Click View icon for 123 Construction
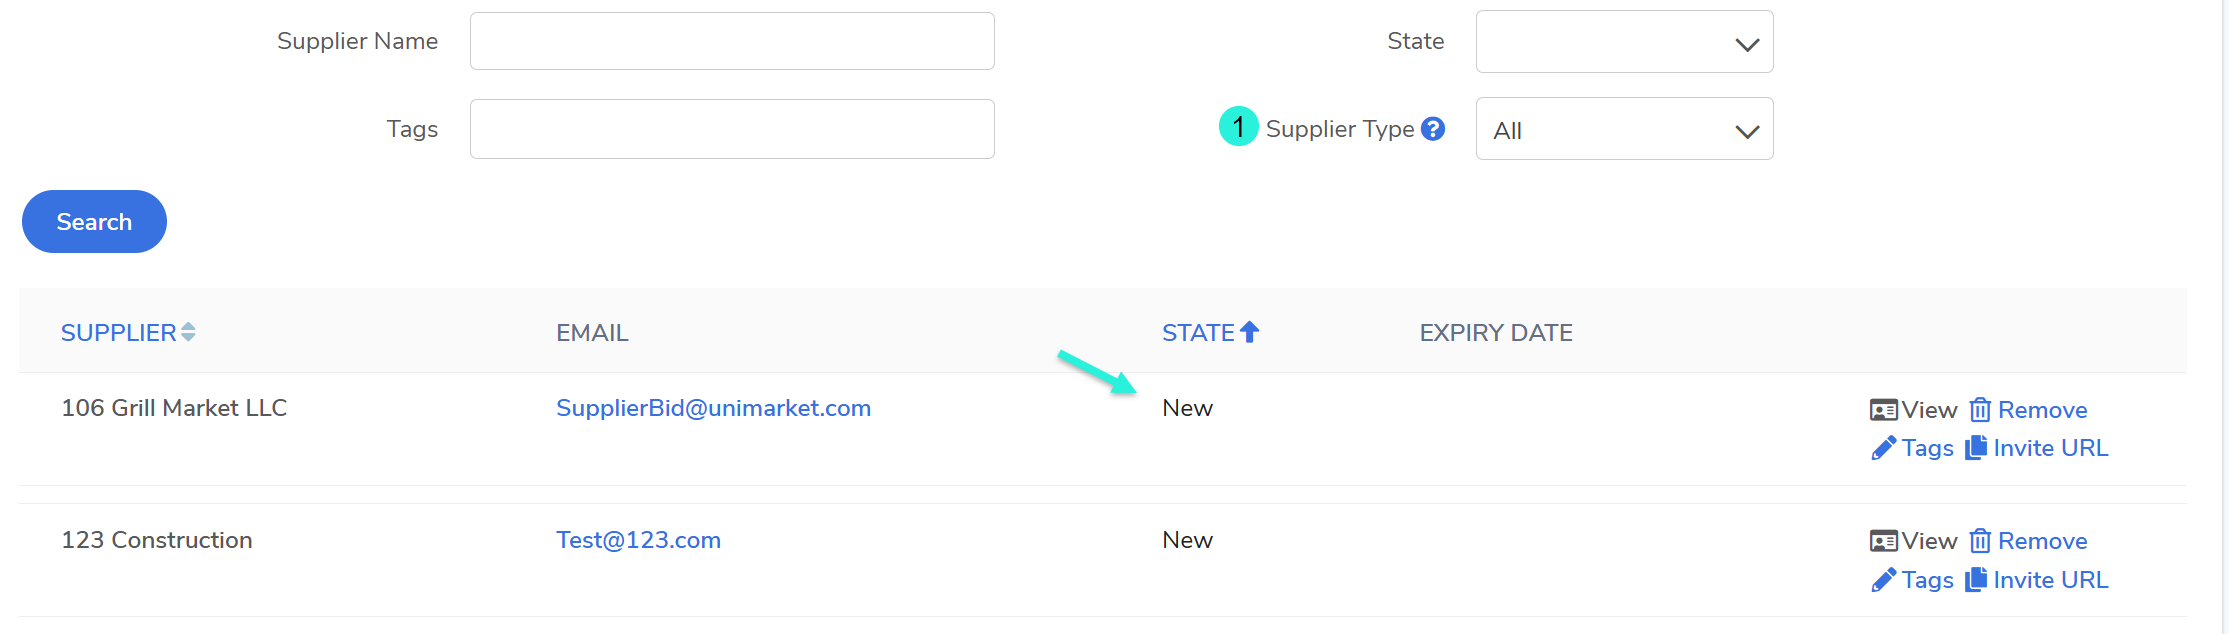Screen dimensions: 2229x634 tap(1884, 541)
